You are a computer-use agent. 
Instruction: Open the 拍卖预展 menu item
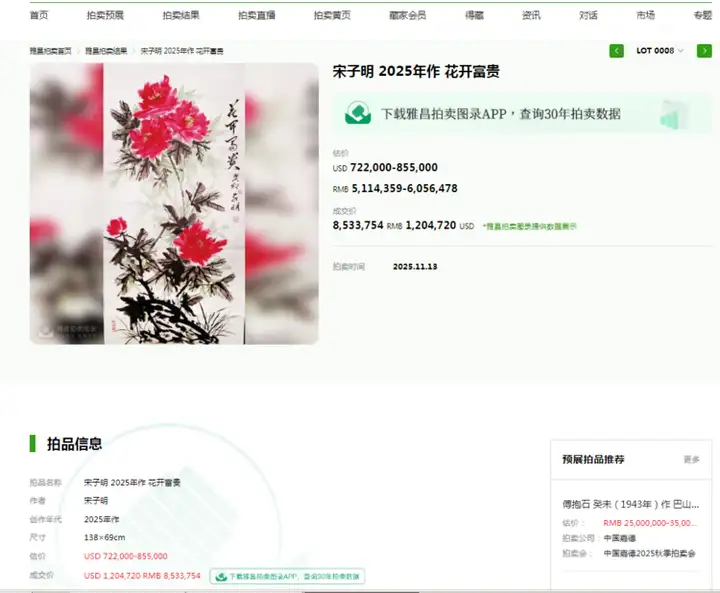[x=105, y=15]
